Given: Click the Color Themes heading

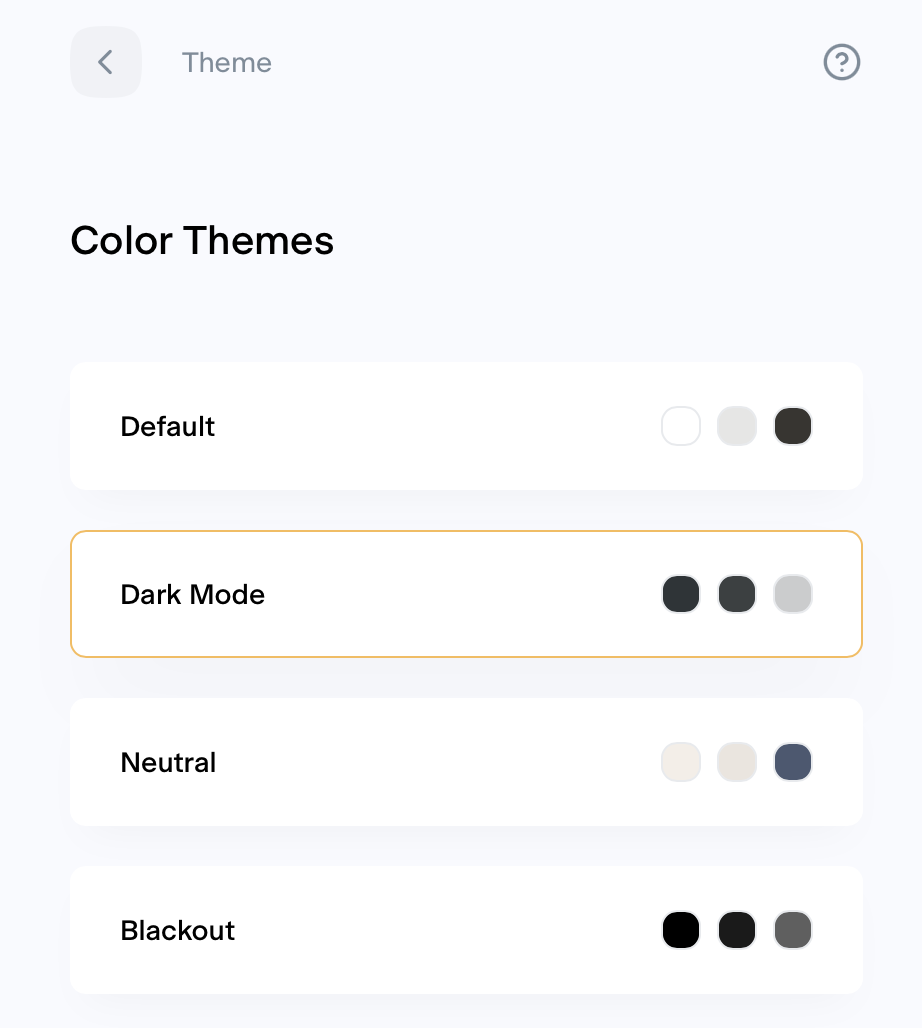Looking at the screenshot, I should (x=201, y=240).
